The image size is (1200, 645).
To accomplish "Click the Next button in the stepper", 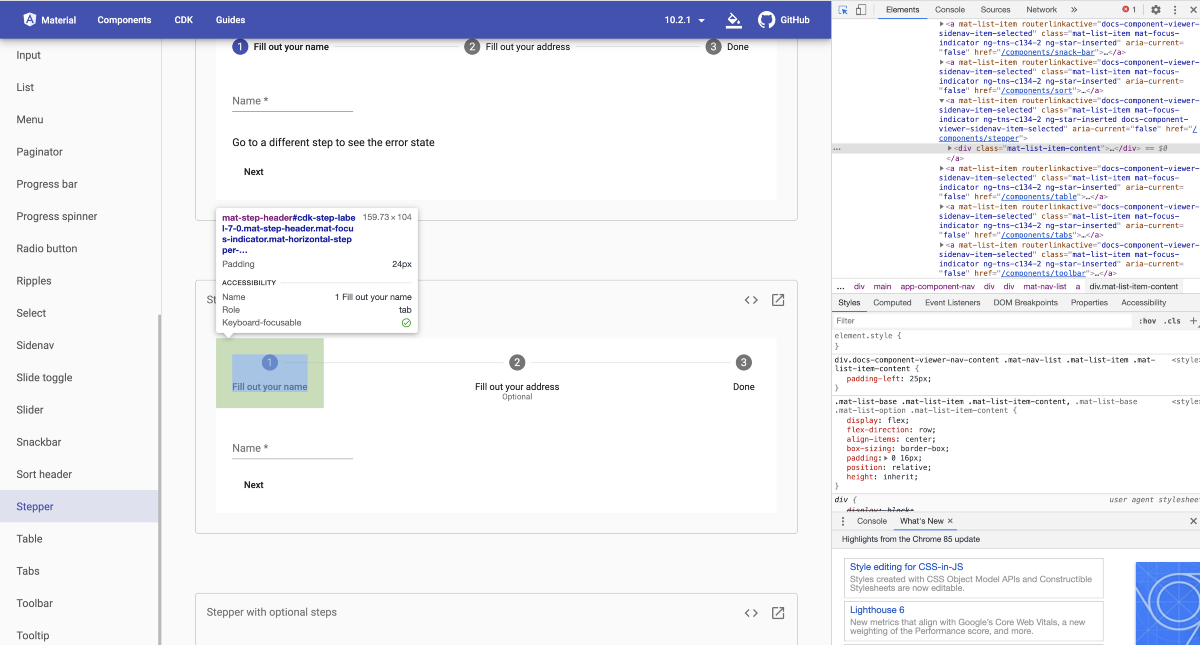I will [253, 484].
